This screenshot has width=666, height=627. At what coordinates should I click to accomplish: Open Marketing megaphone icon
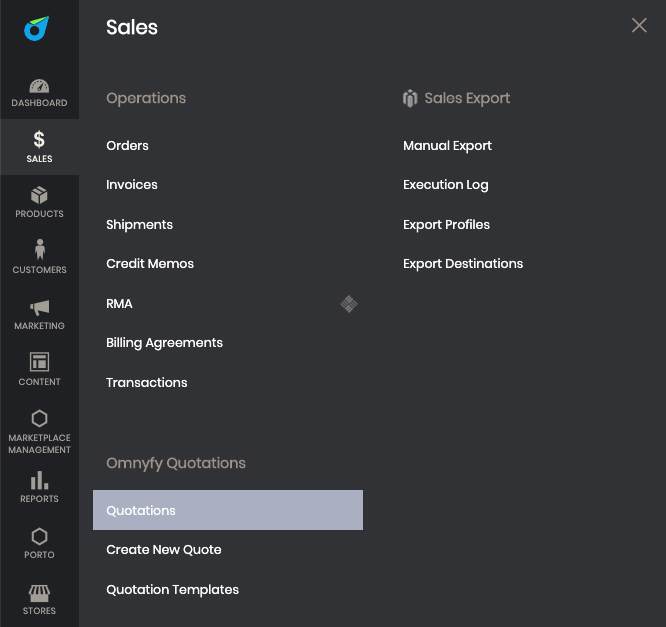39,307
